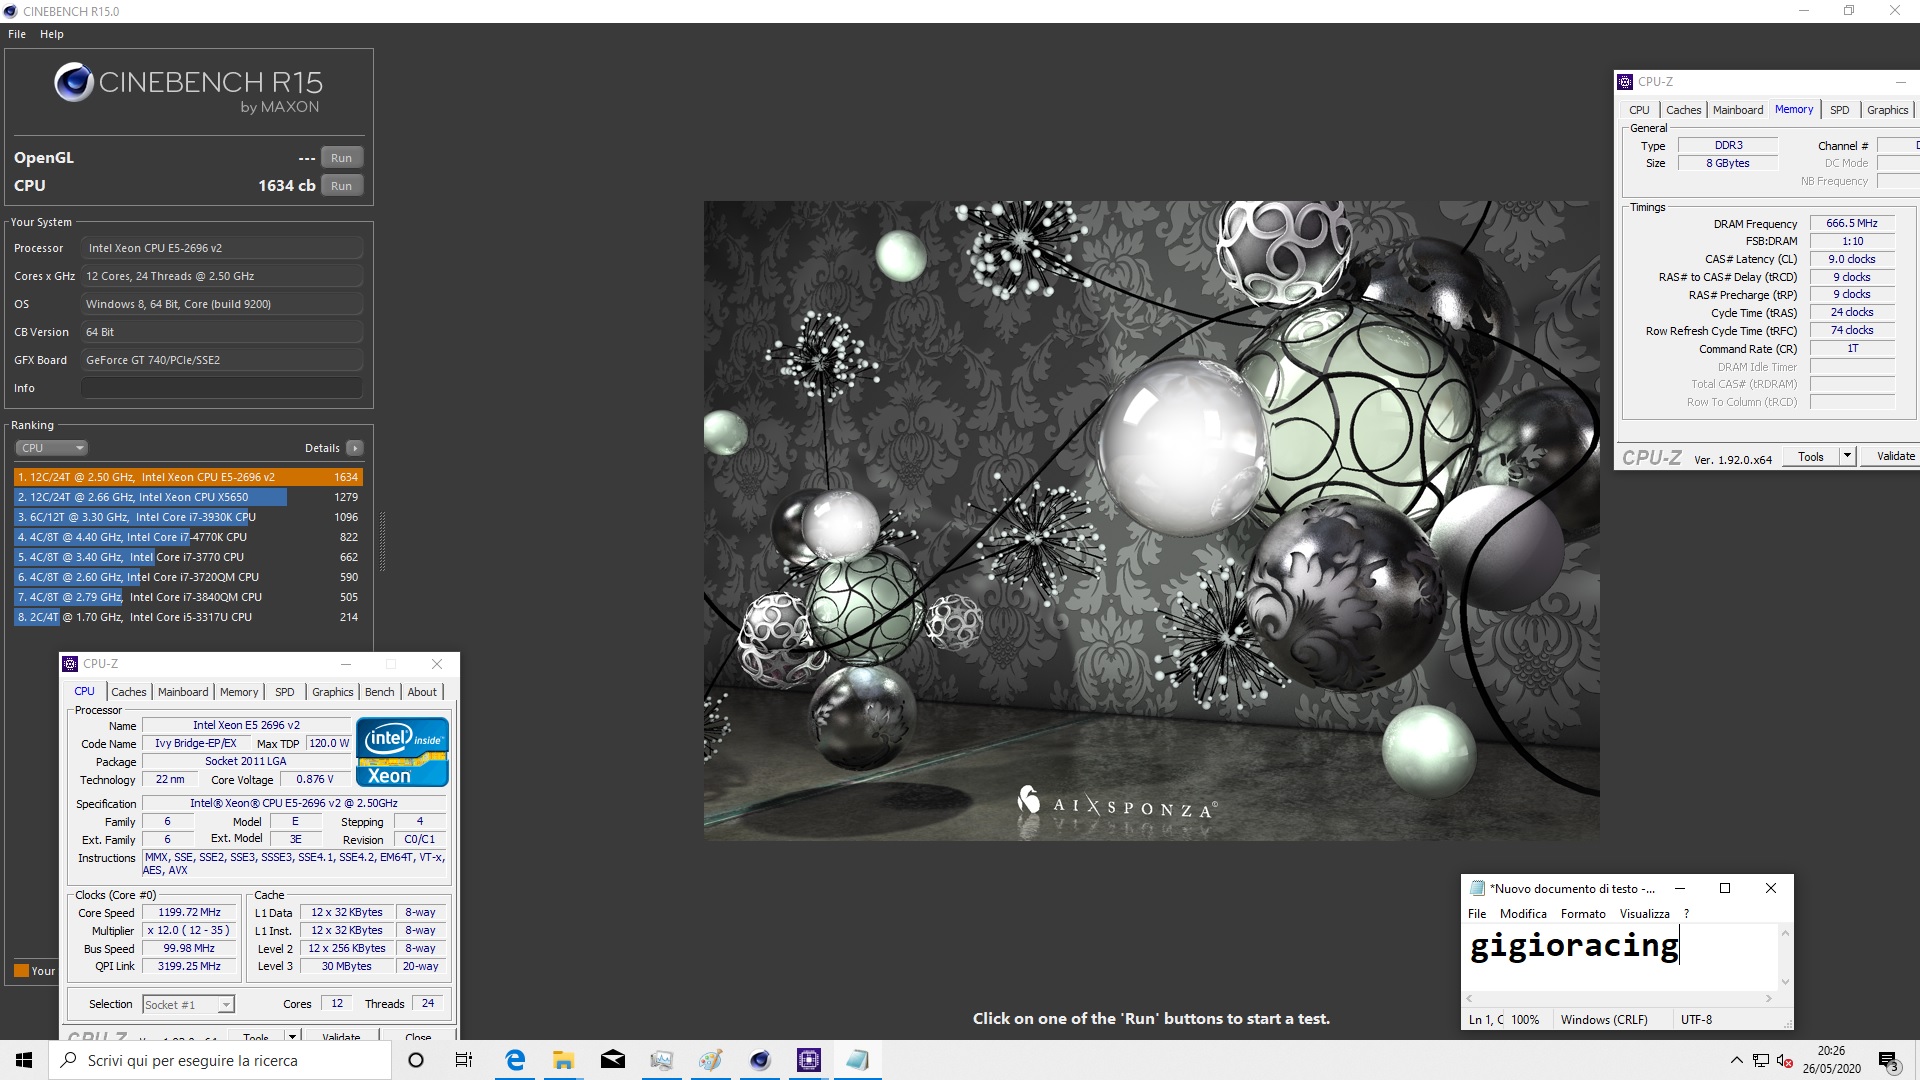1920x1080 pixels.
Task: Open Graphics tab in upper CPU-Z window
Action: (1887, 110)
